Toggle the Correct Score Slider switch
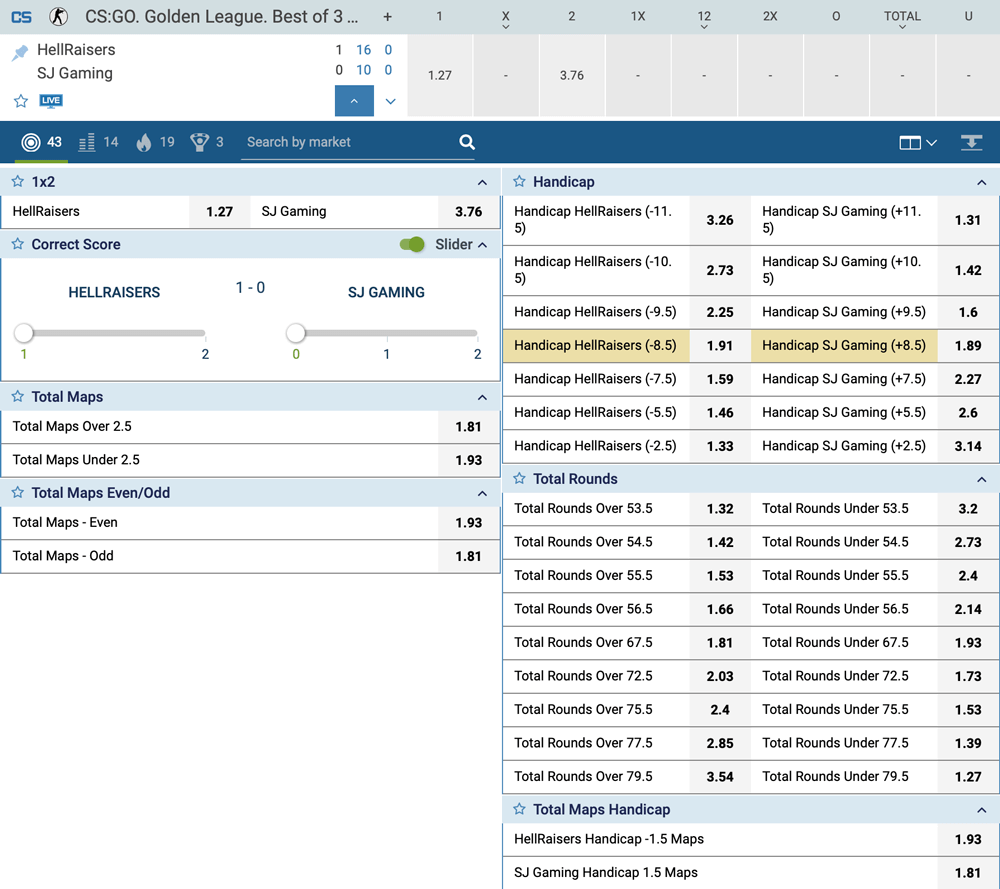This screenshot has height=889, width=1000. pos(412,244)
